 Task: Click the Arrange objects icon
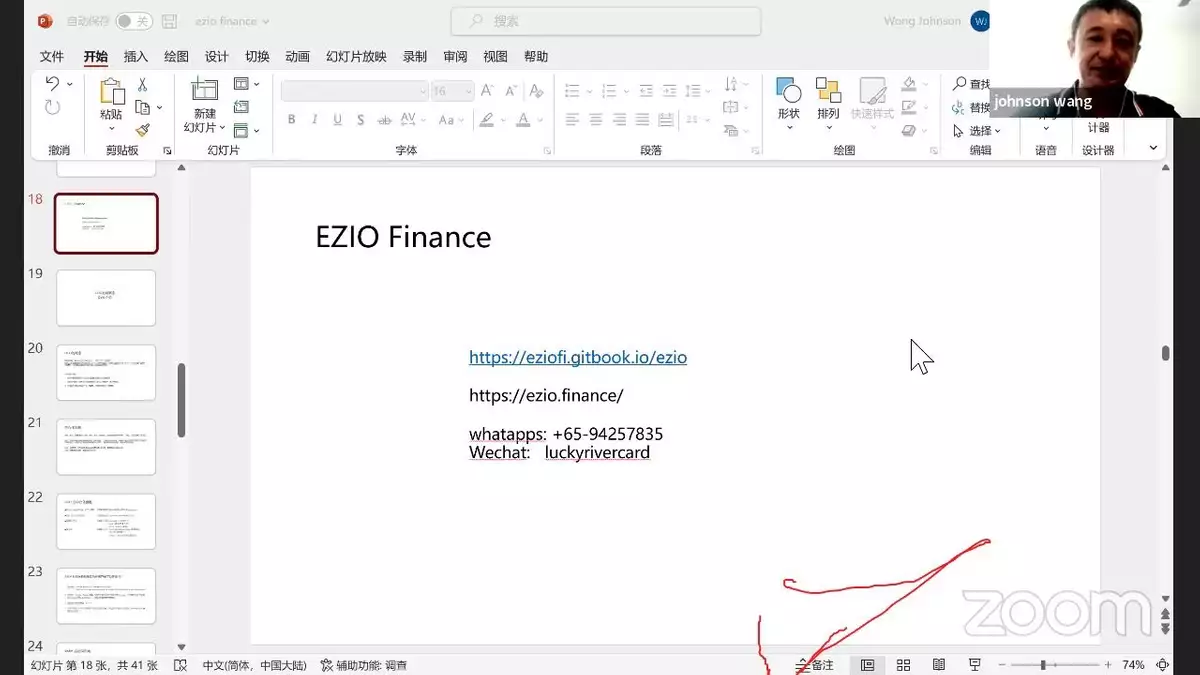coord(828,90)
